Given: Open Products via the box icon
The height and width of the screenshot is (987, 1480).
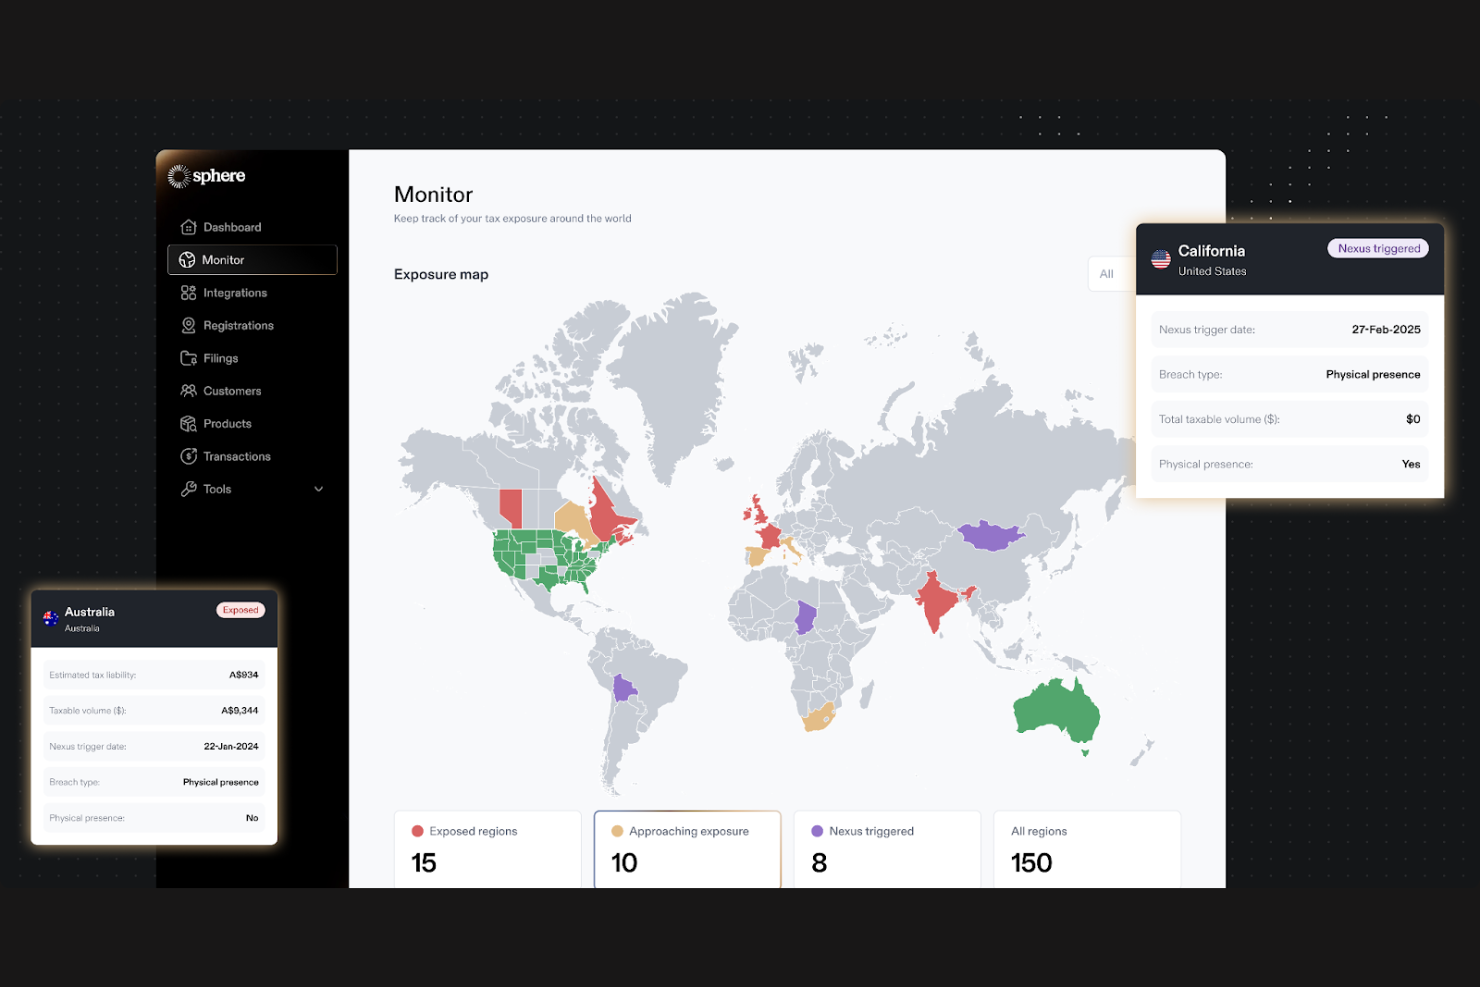Looking at the screenshot, I should click(188, 423).
